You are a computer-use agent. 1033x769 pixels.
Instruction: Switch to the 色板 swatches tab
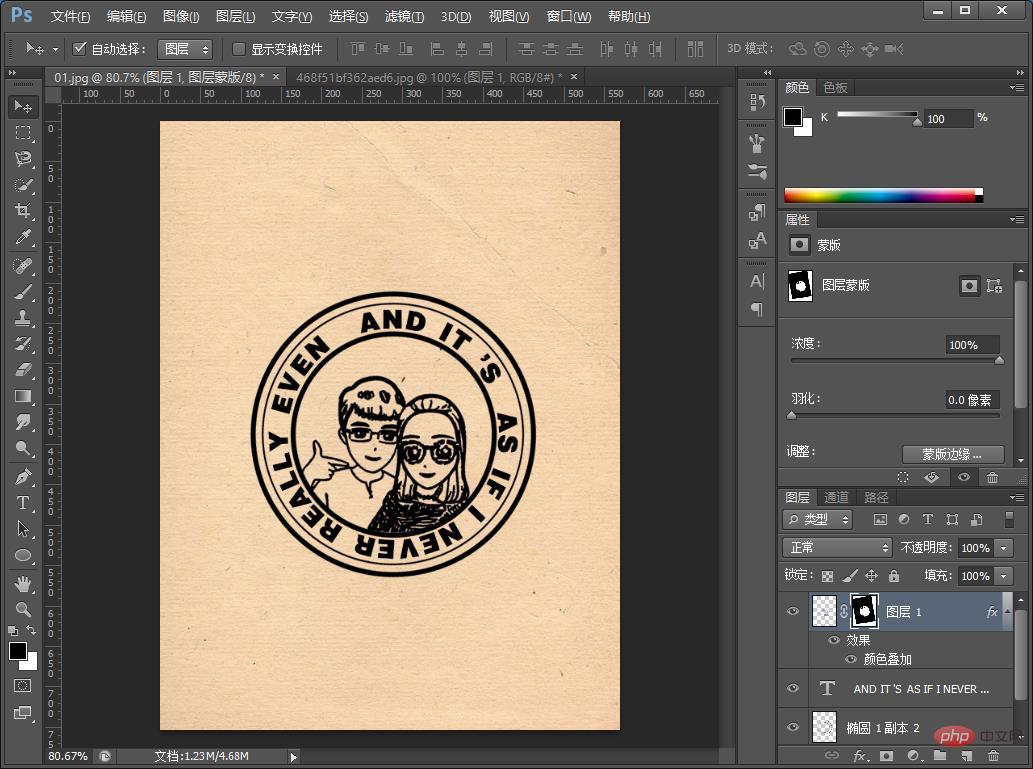[x=835, y=87]
